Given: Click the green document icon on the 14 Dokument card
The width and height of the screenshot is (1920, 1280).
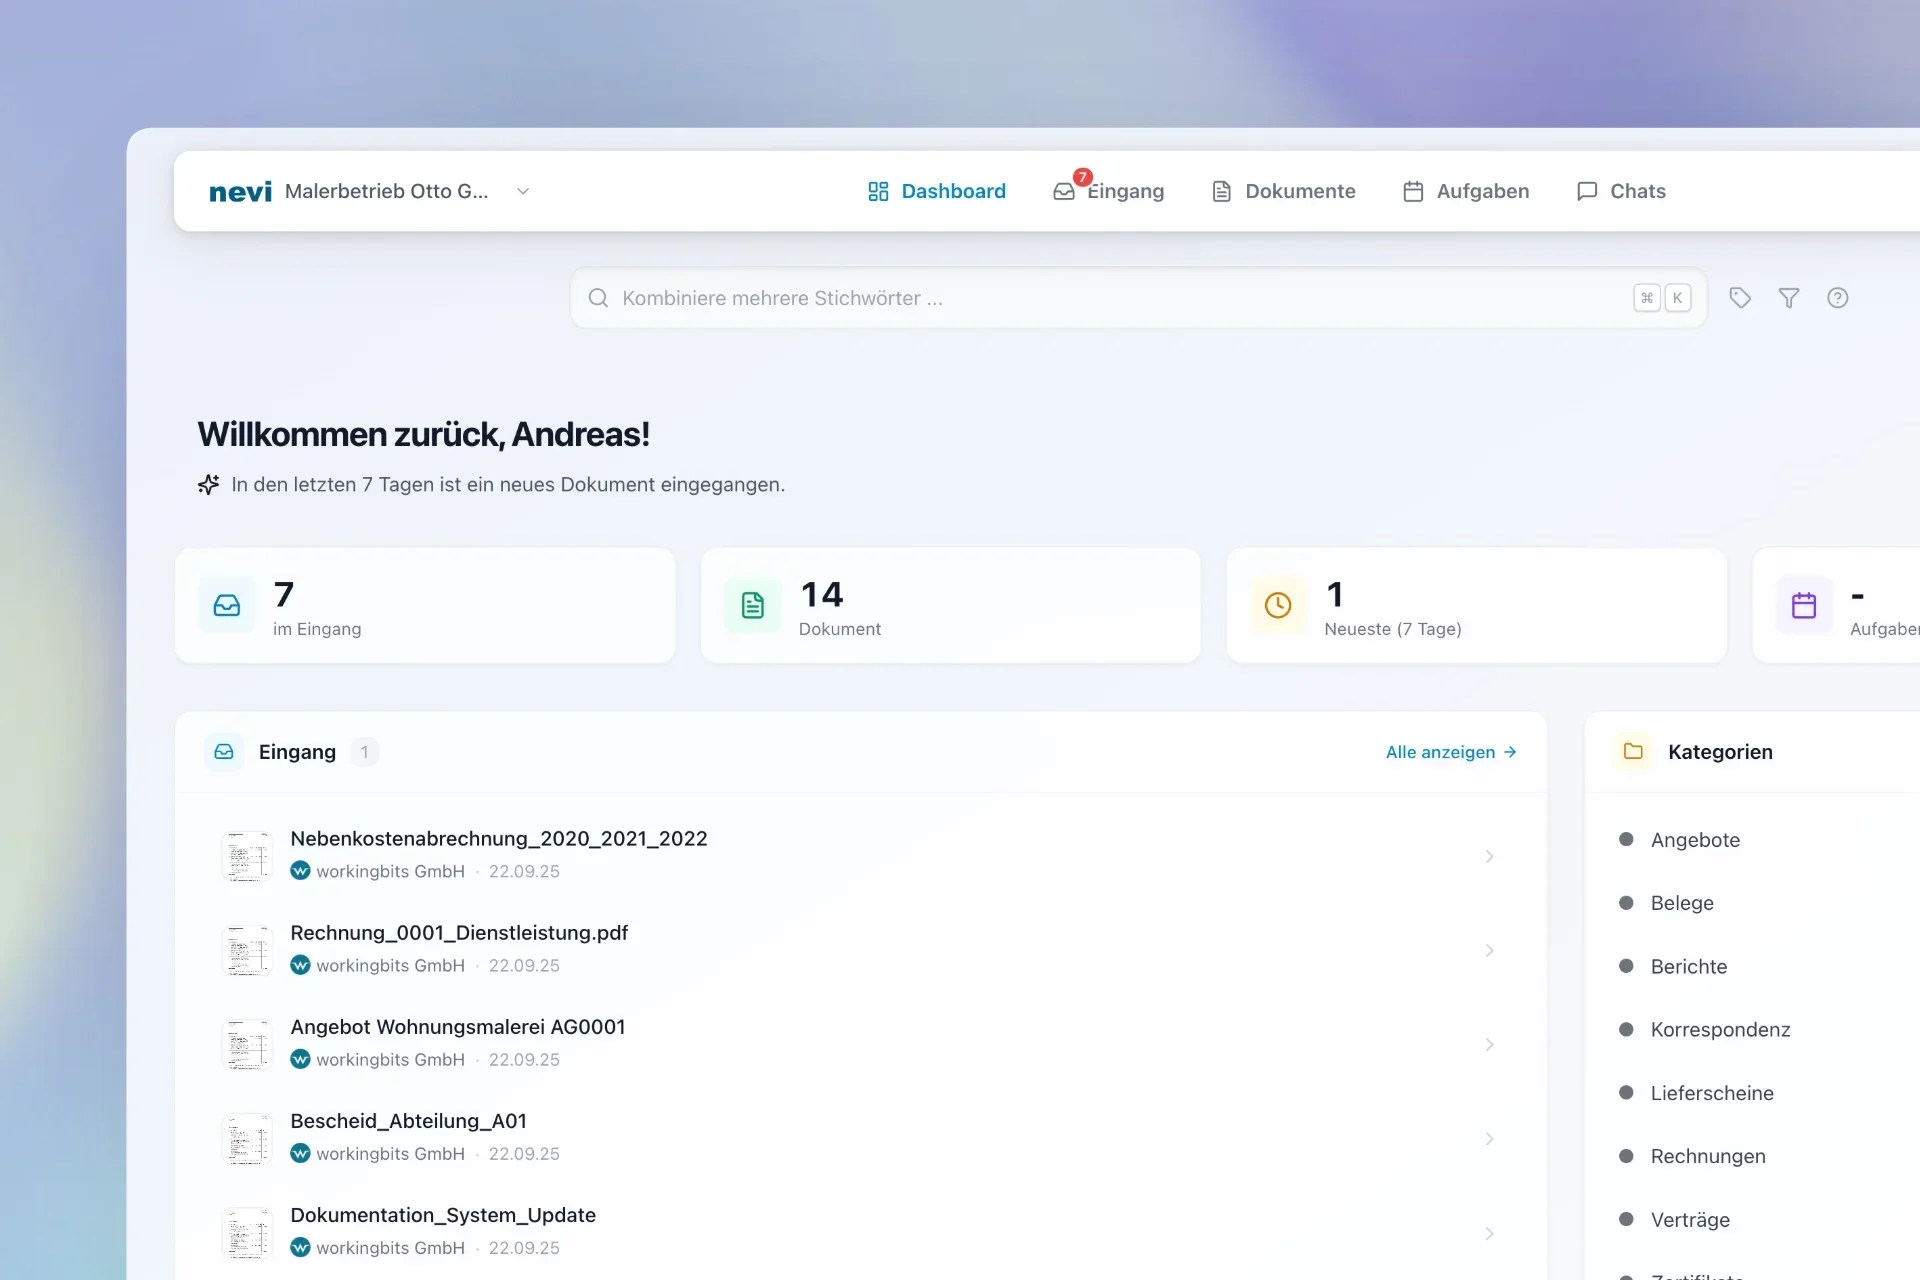Looking at the screenshot, I should [753, 605].
